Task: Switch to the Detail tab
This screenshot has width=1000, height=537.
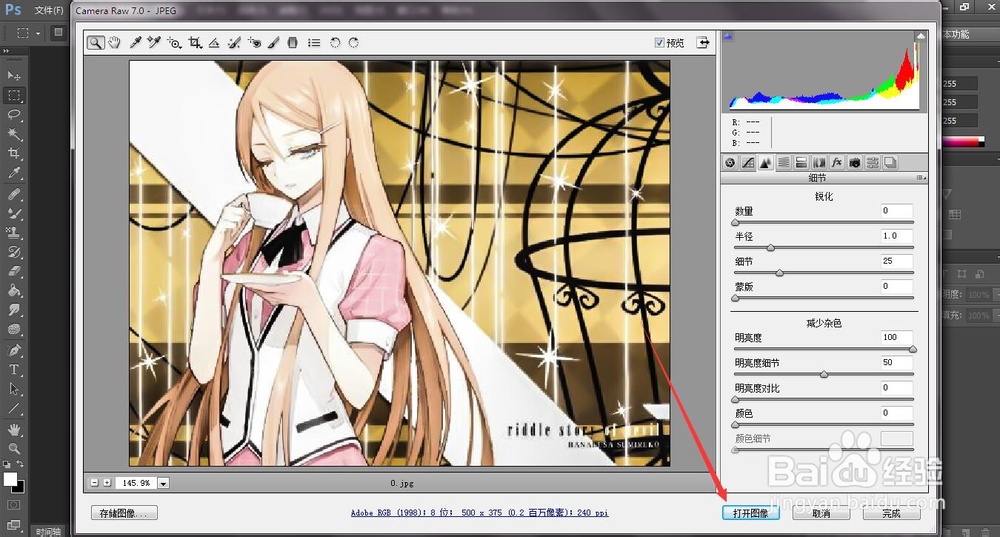Action: point(765,163)
